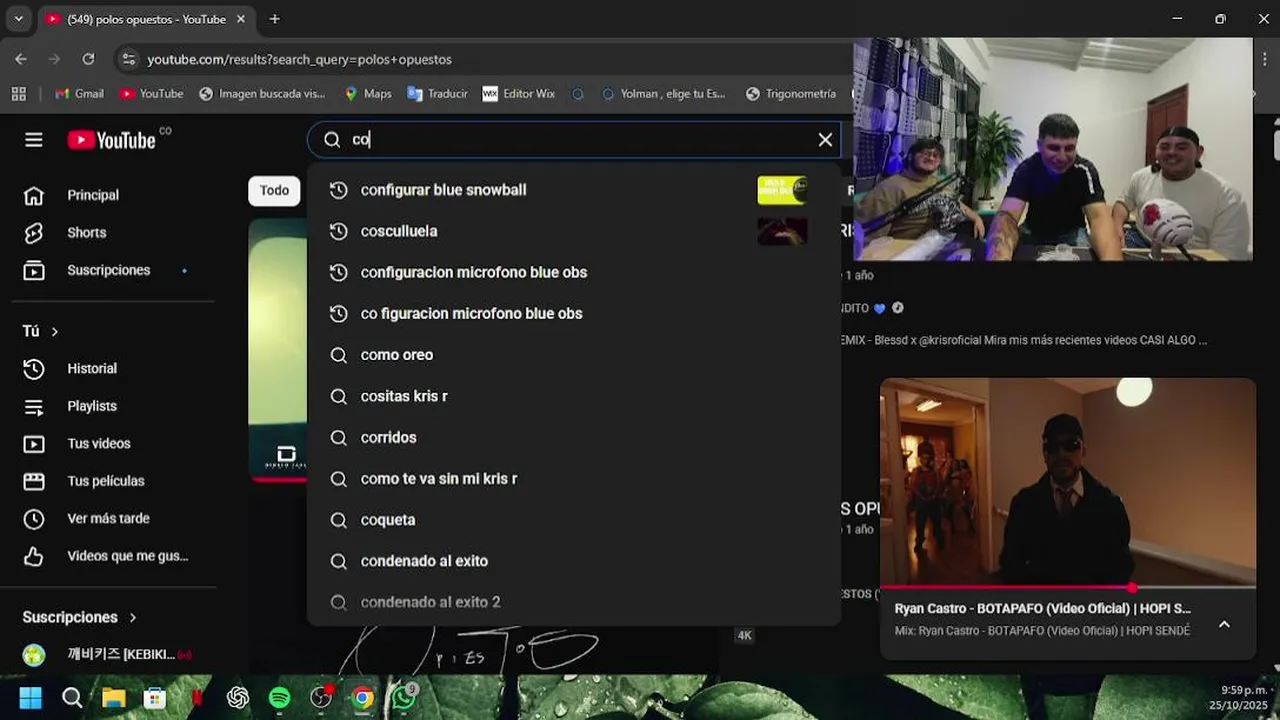
Task: Open the Traducir bookmark
Action: (x=437, y=93)
